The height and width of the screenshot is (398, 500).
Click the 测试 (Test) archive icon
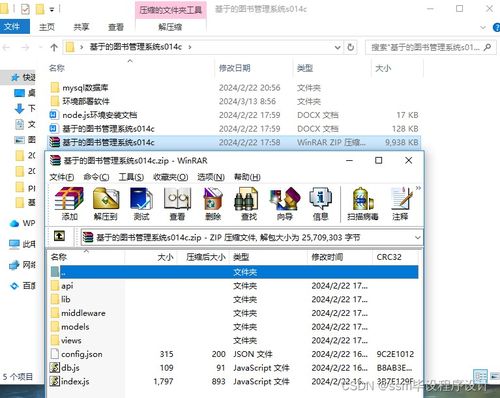click(x=141, y=204)
